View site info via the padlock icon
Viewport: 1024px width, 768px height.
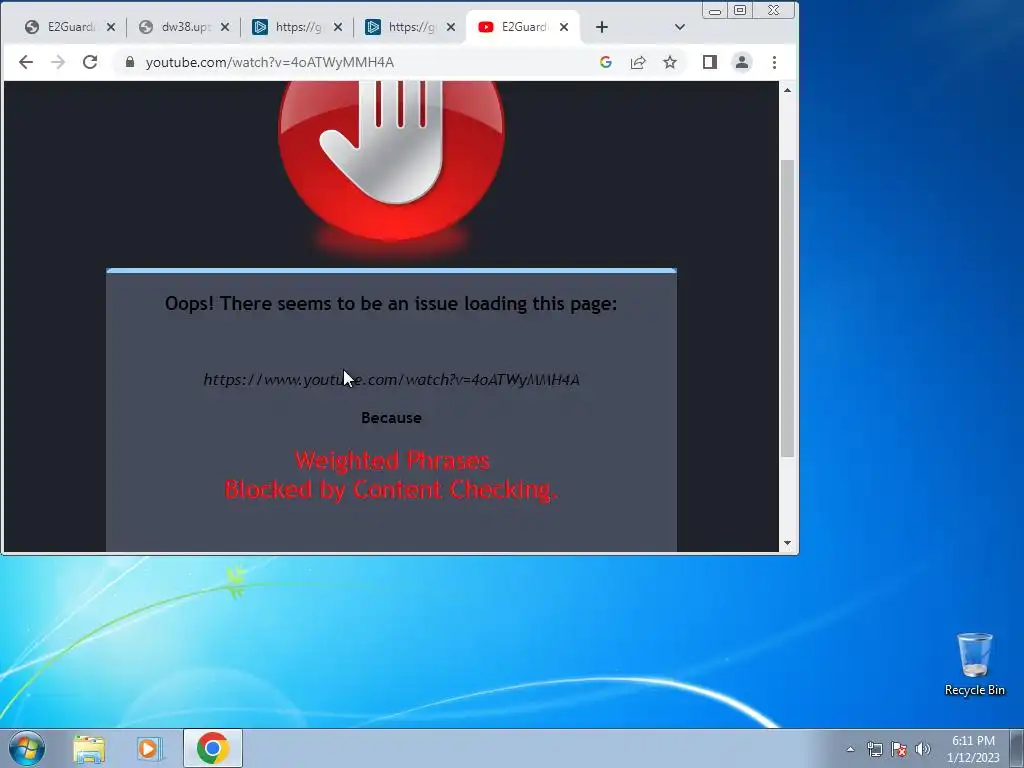[130, 62]
